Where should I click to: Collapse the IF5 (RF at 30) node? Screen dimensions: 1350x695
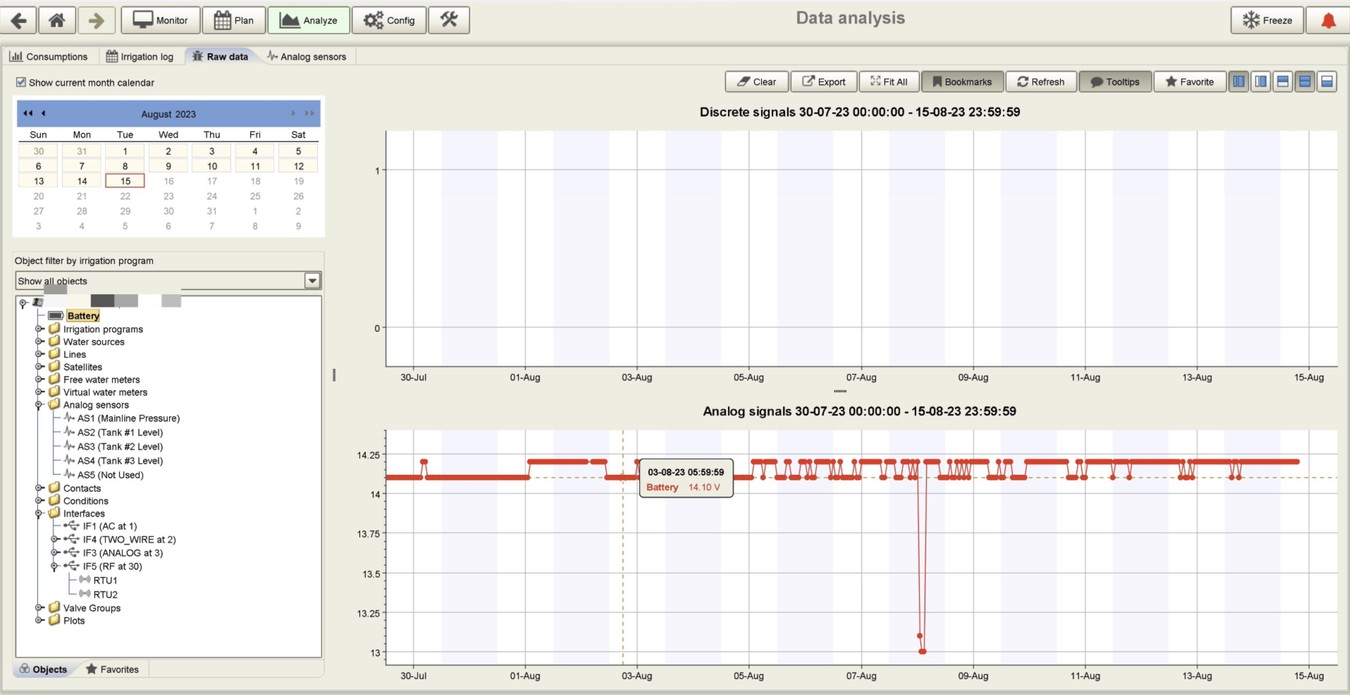pos(55,567)
